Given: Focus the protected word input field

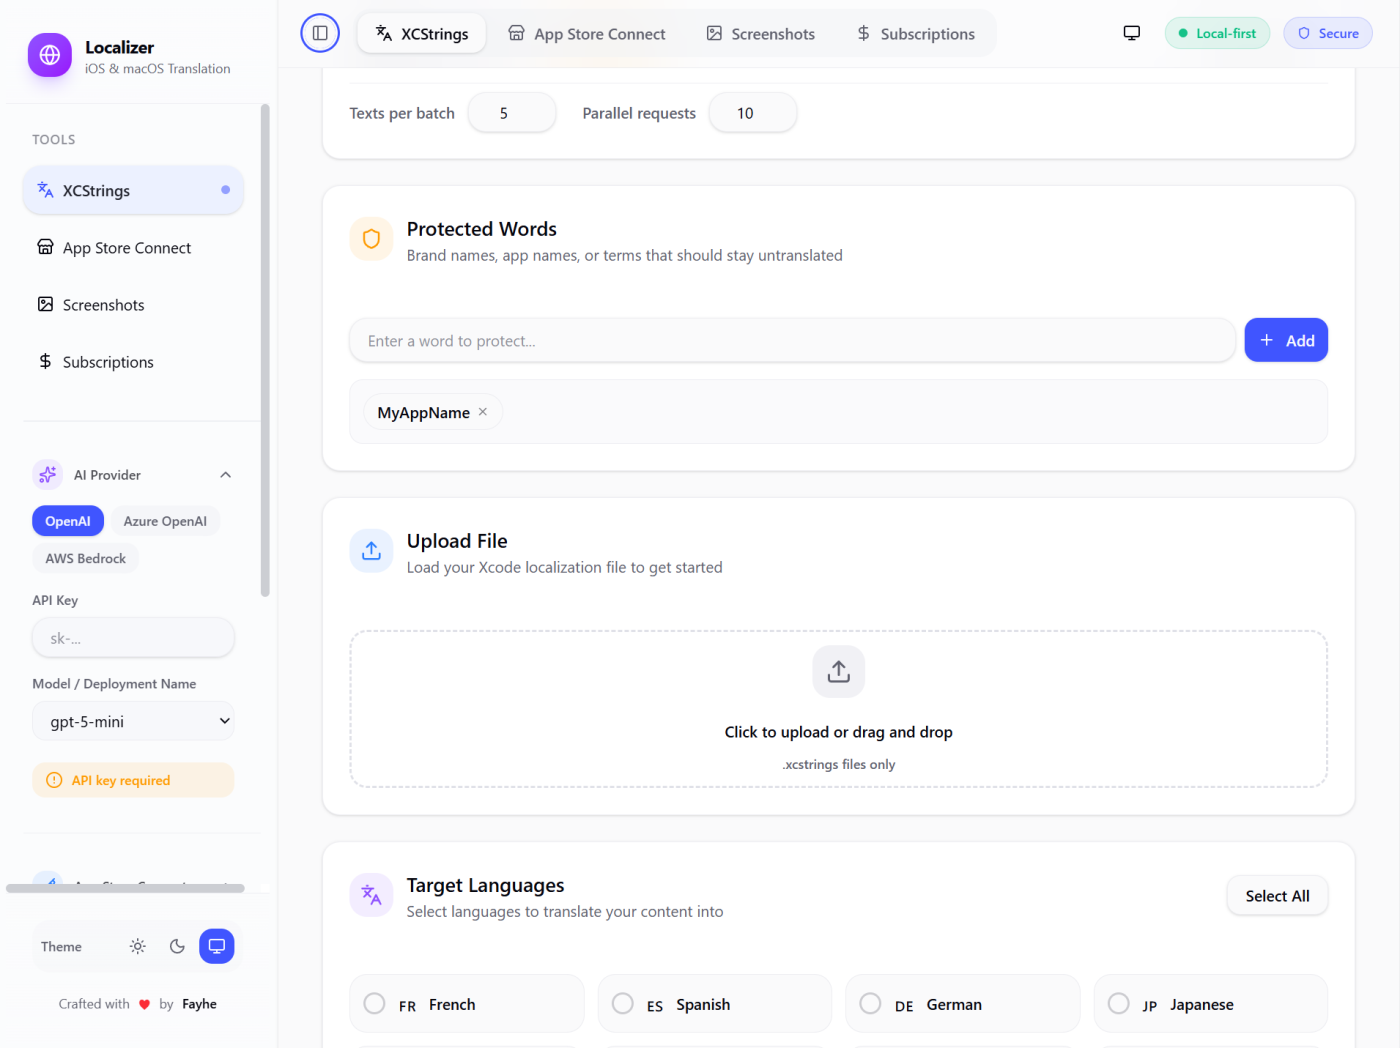Looking at the screenshot, I should [x=791, y=341].
